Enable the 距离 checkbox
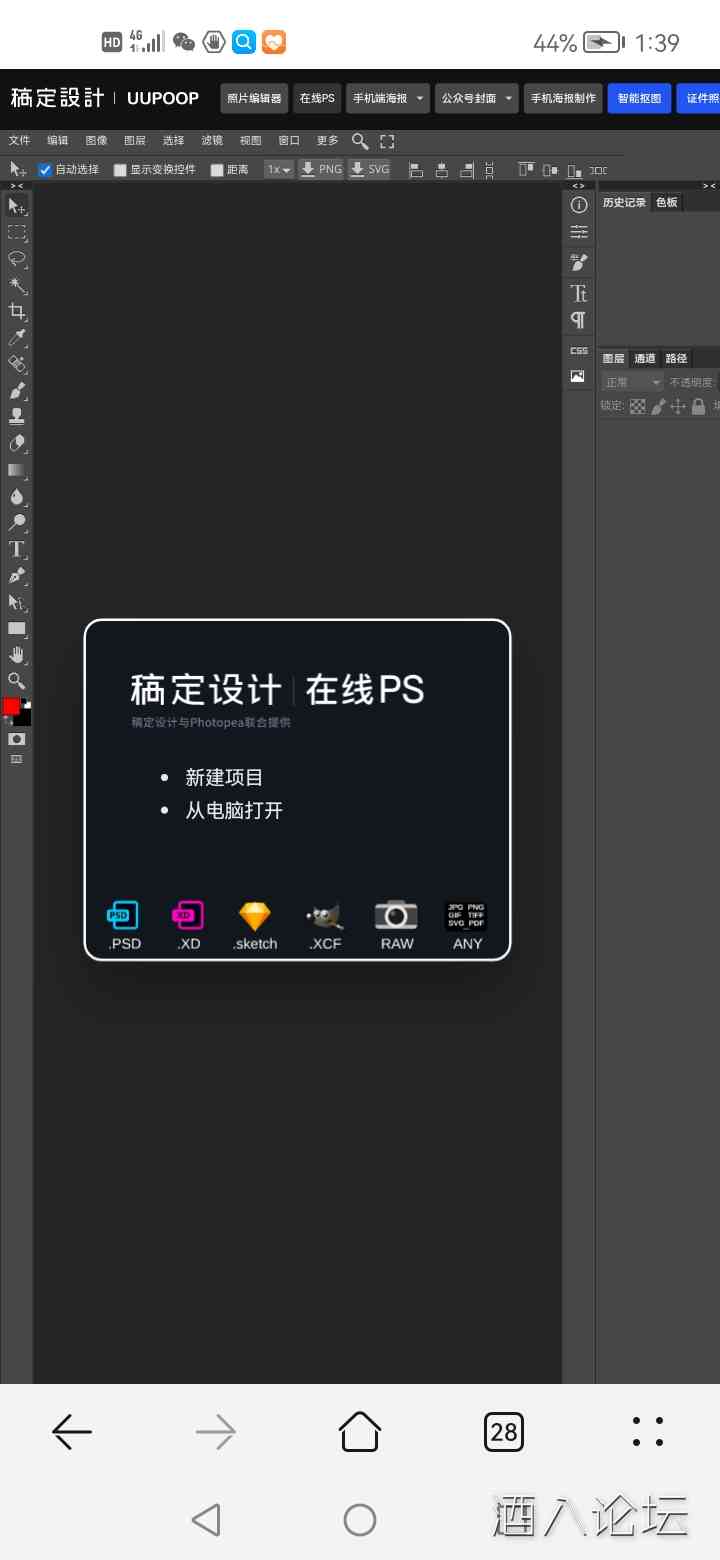 pos(217,170)
